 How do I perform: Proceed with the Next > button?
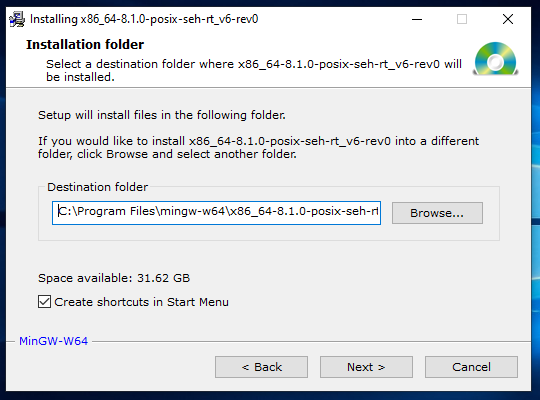pyautogui.click(x=366, y=367)
